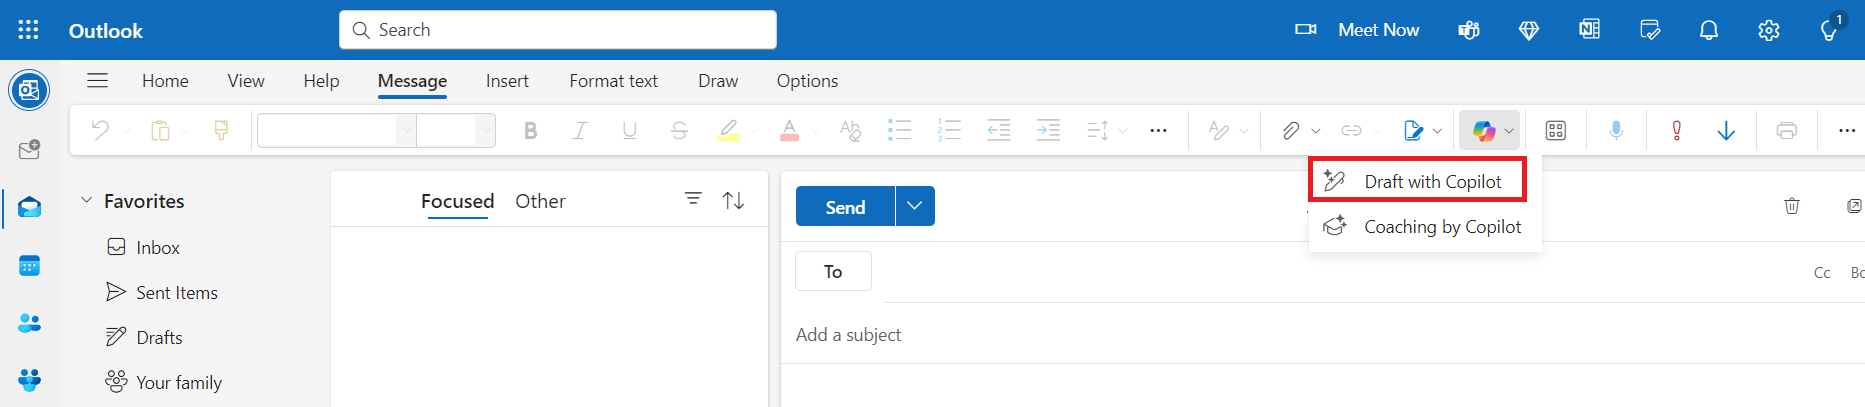Image resolution: width=1865 pixels, height=407 pixels.
Task: Toggle the navigation pane hamburger
Action: point(97,80)
